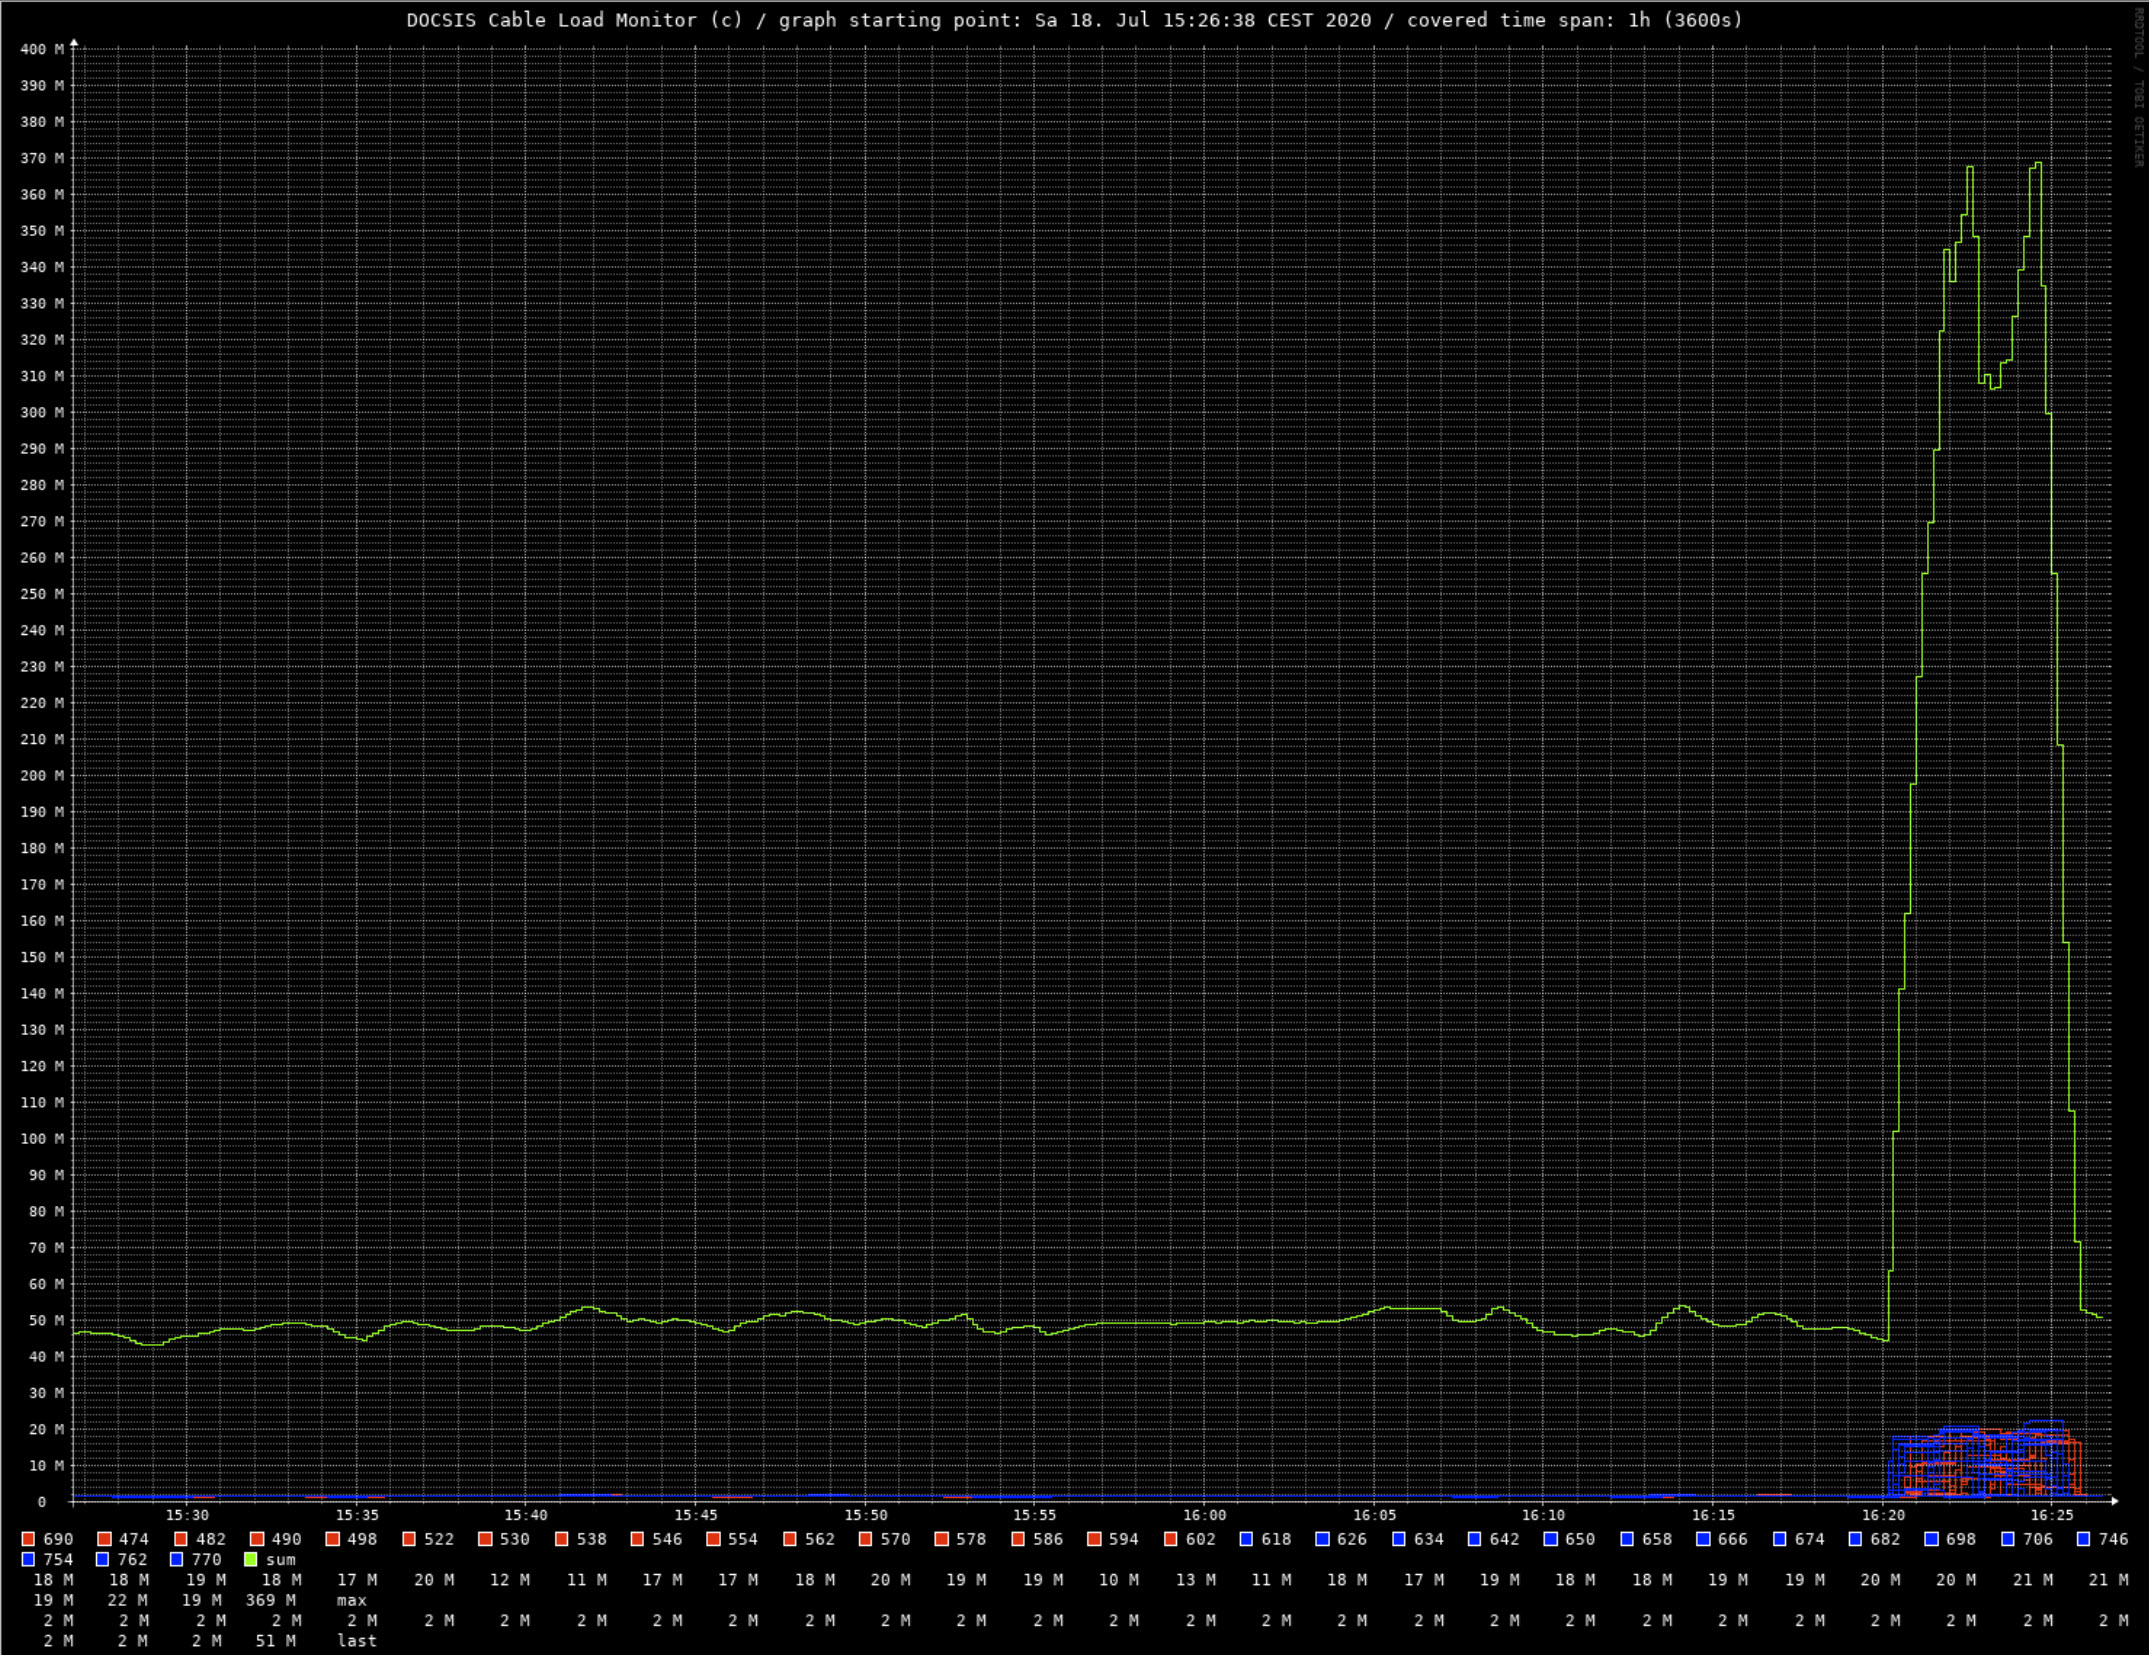Click the 51 M sum last value

pos(275,1641)
